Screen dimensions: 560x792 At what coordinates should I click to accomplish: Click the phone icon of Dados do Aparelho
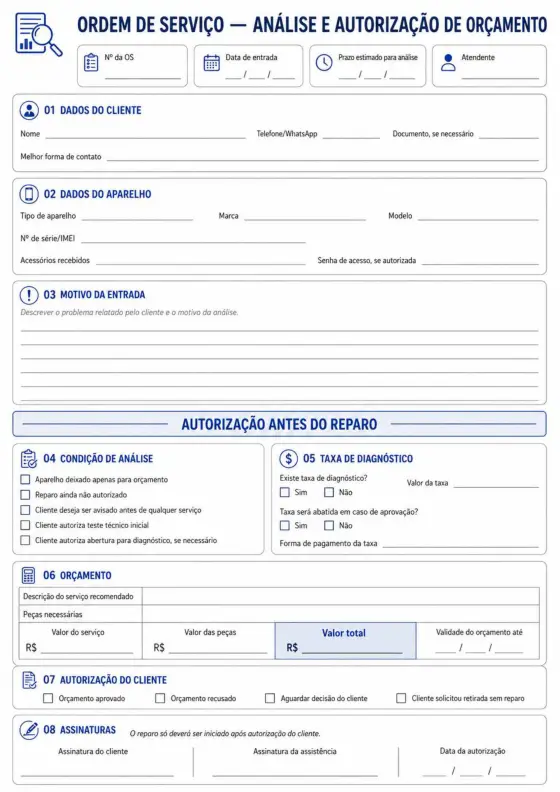pos(29,194)
